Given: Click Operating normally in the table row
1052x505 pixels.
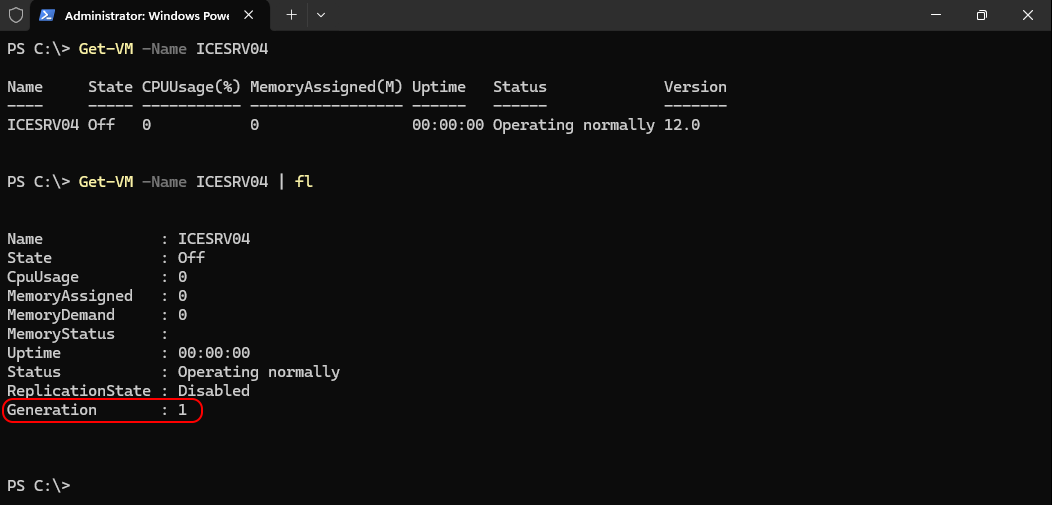Looking at the screenshot, I should 574,125.
